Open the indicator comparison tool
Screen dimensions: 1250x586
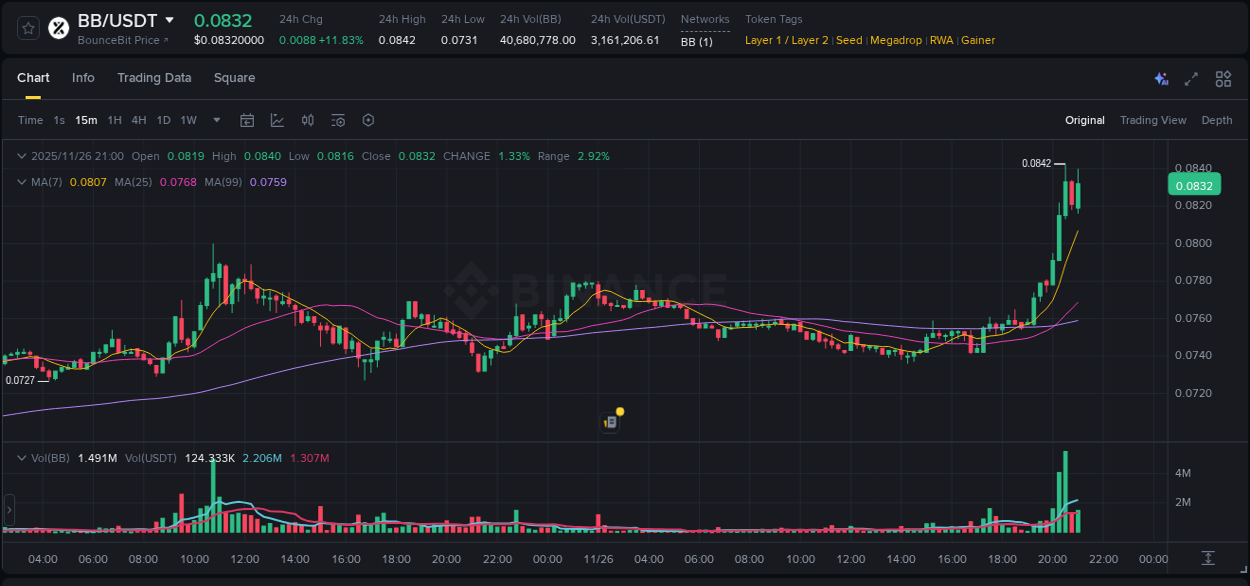click(308, 119)
